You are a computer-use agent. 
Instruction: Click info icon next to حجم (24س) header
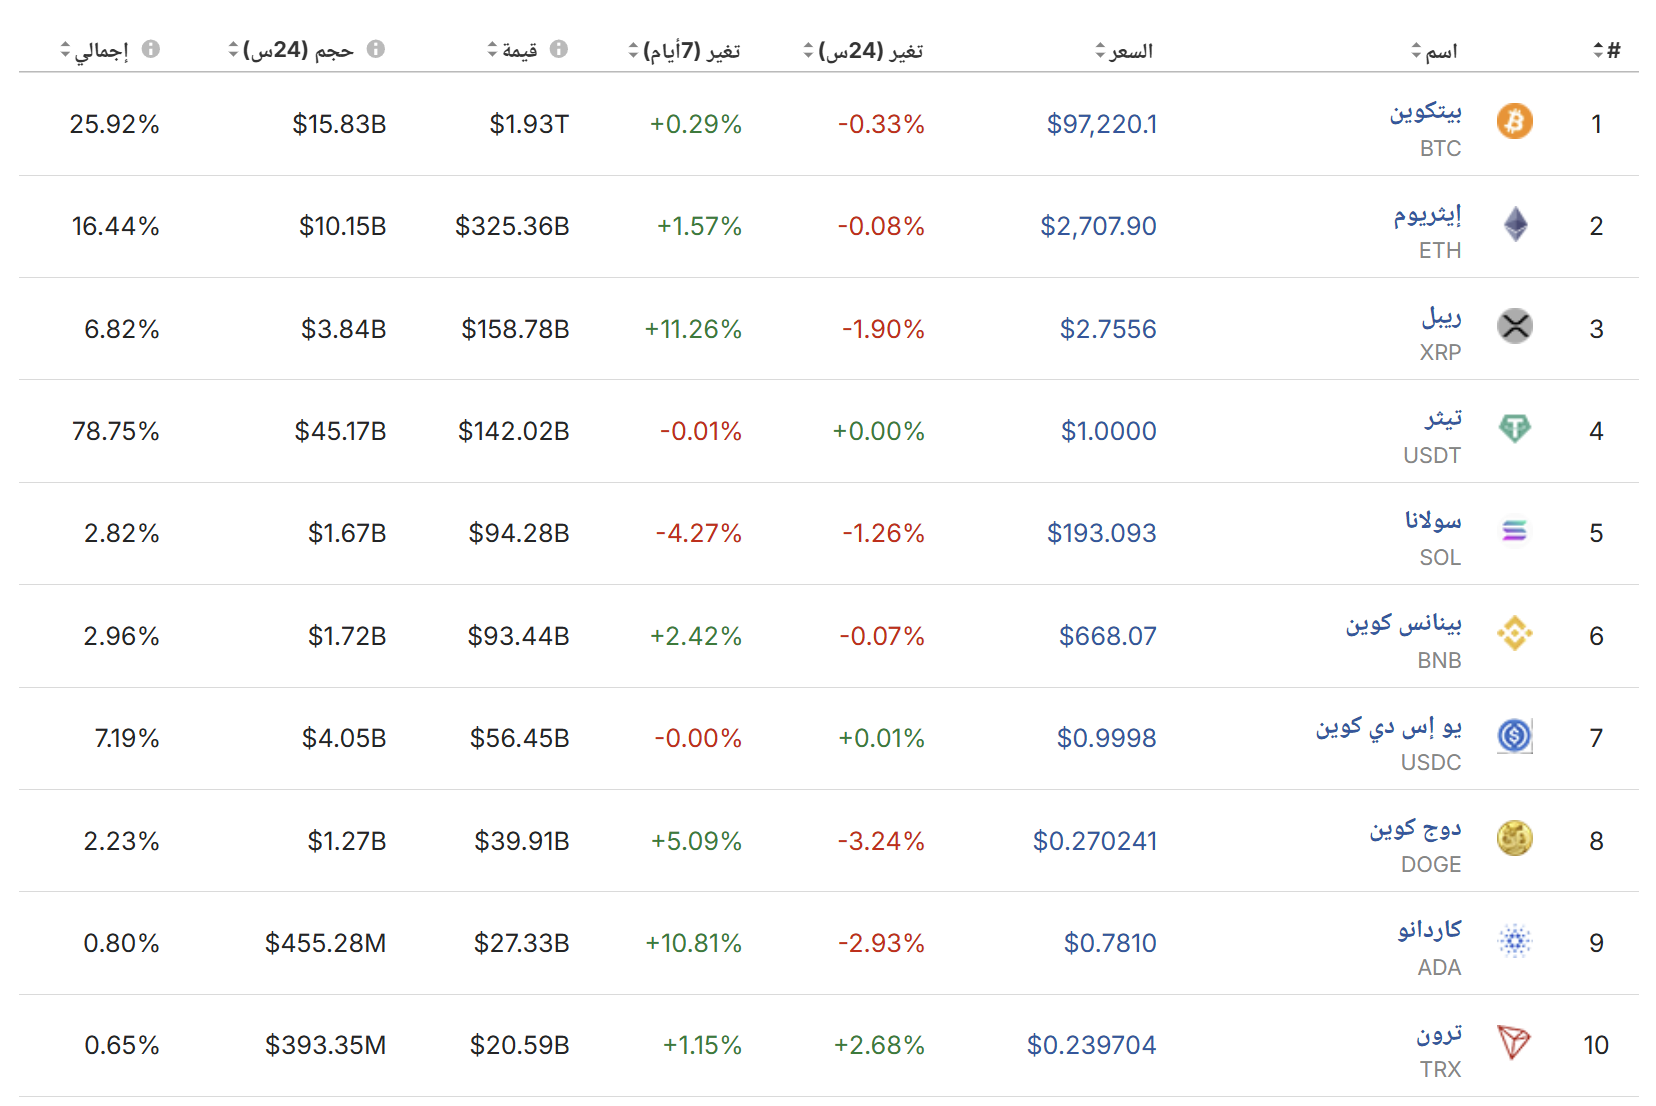pos(375,49)
